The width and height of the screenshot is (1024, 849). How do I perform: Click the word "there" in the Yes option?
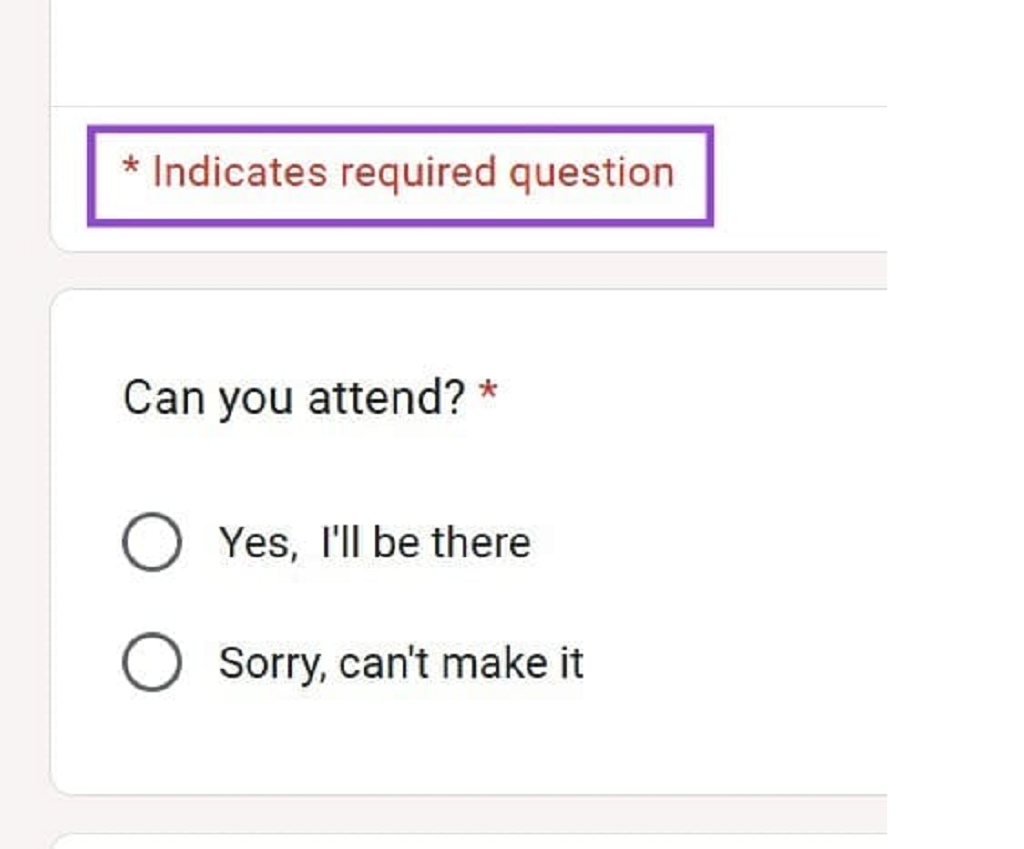(x=481, y=543)
